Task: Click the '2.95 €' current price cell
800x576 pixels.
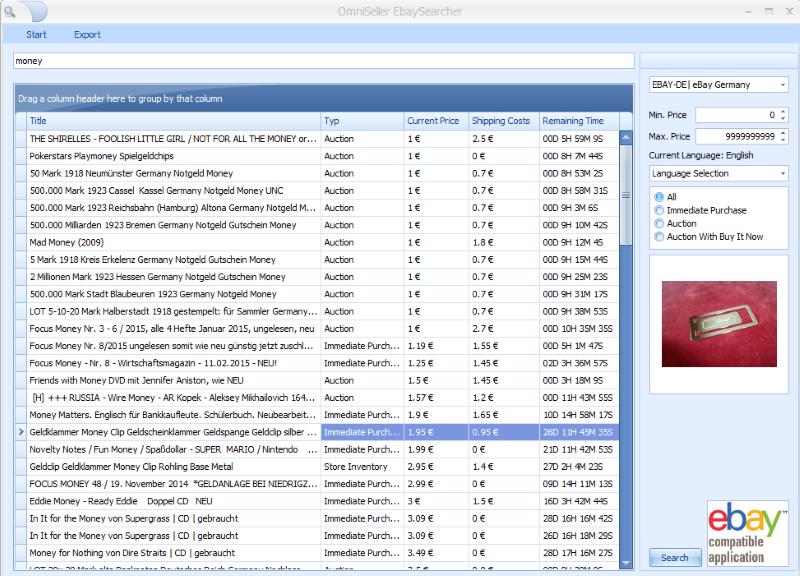Action: [436, 467]
